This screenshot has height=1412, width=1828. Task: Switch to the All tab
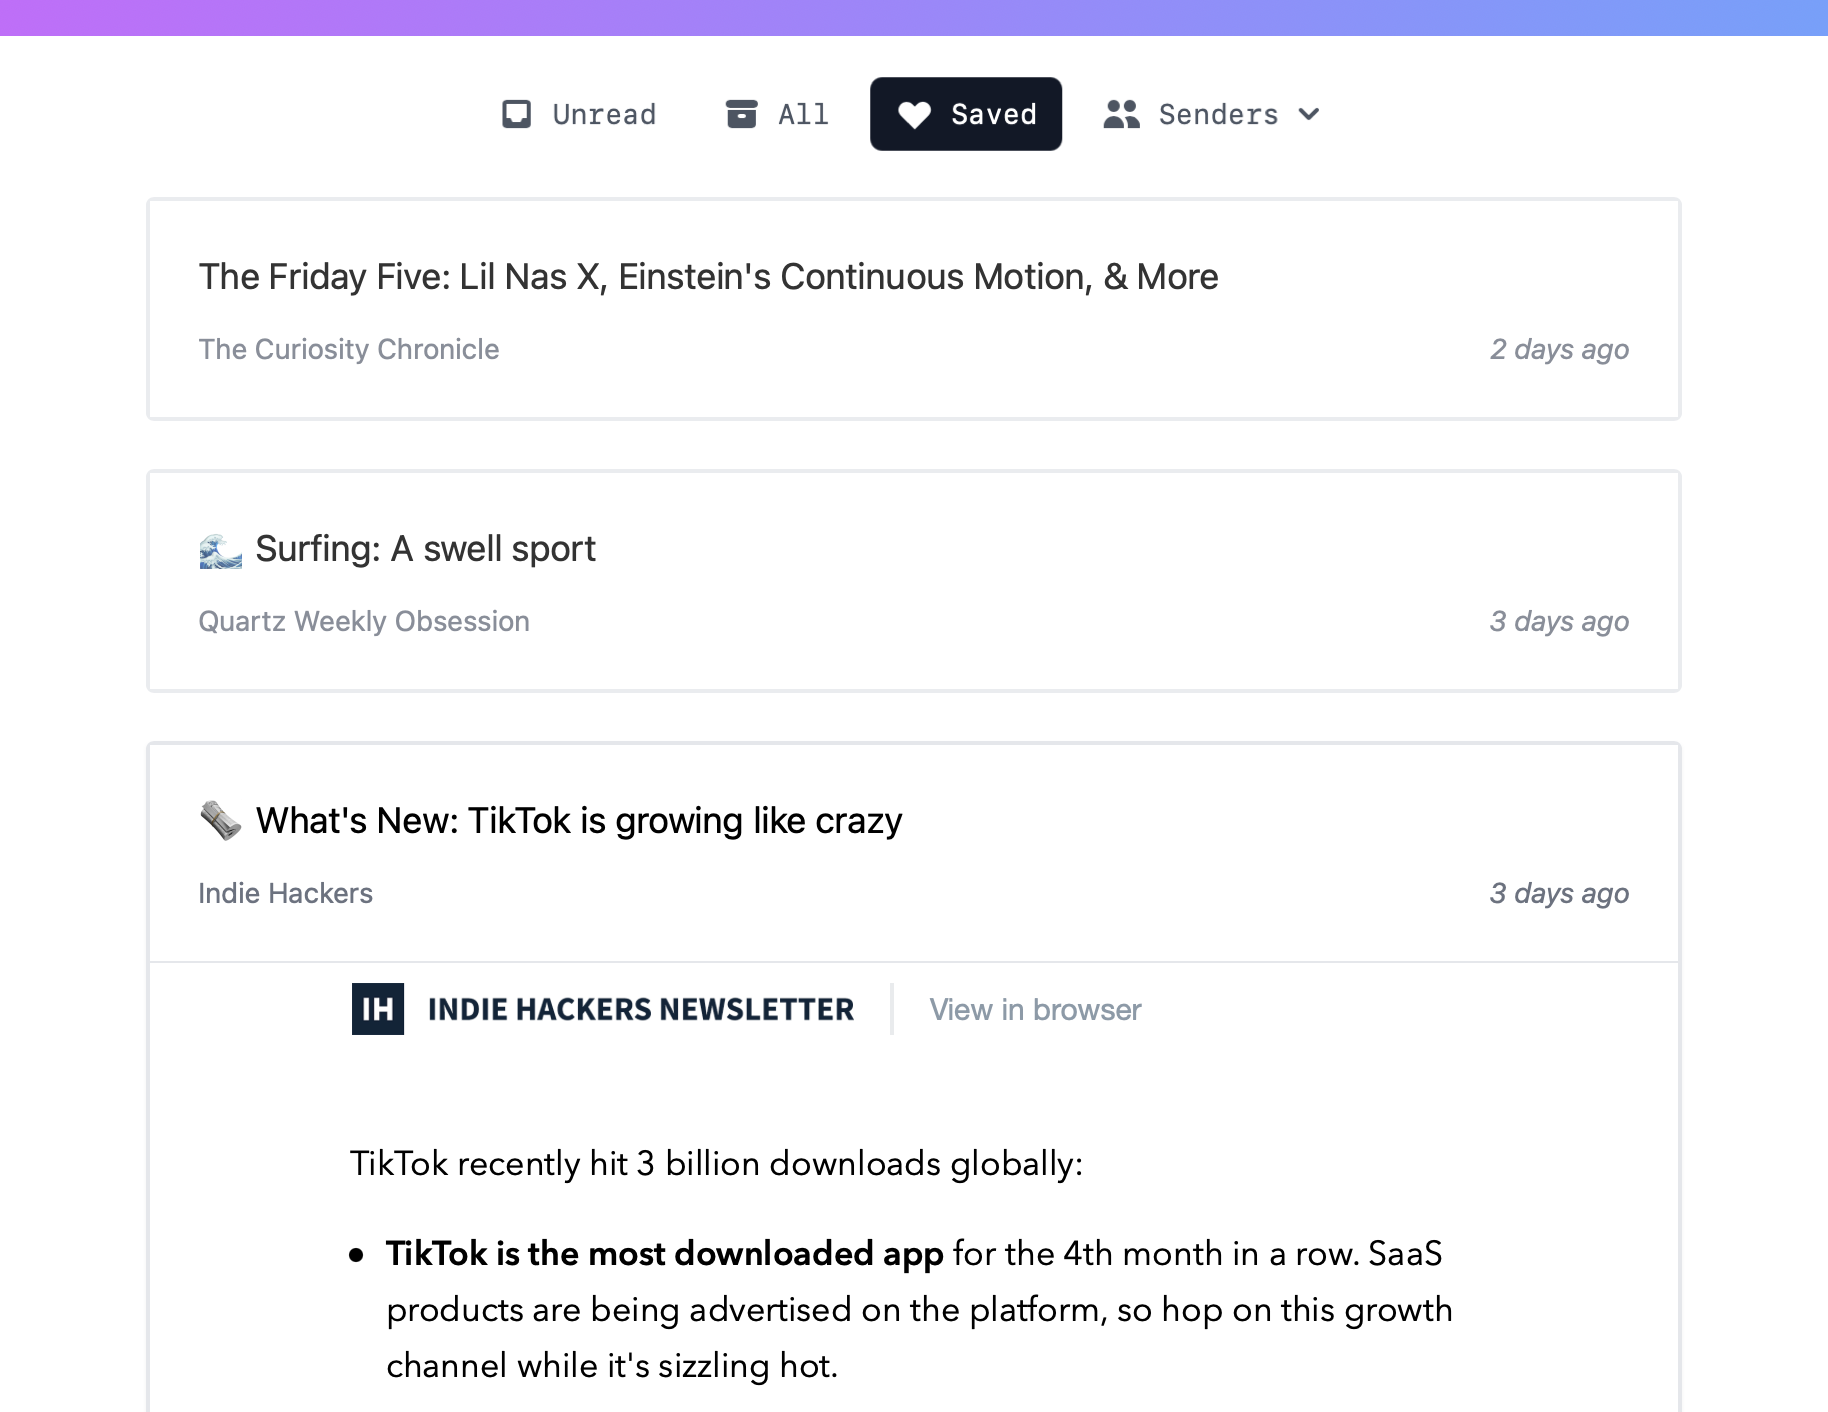[x=803, y=115]
